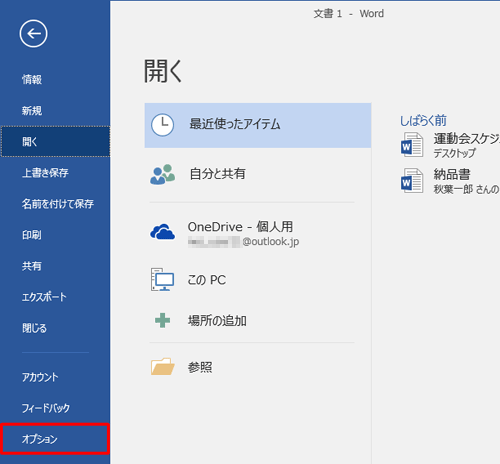Screen dimensions: 500x464
Task: Click the green plus icon
Action: pos(163,320)
